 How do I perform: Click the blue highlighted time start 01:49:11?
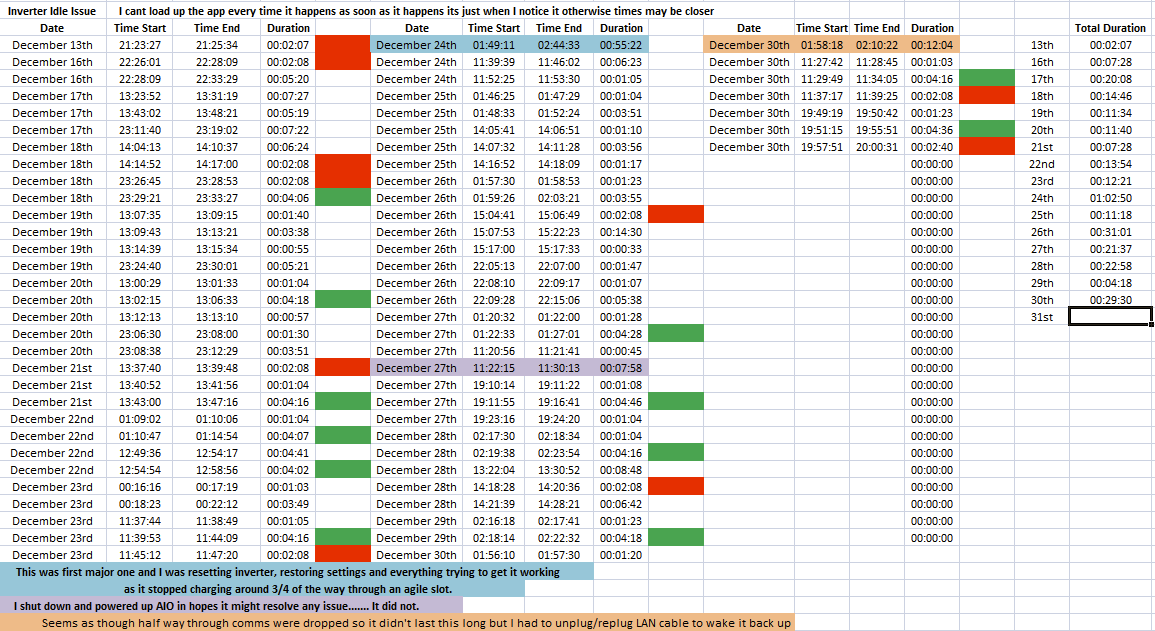[x=494, y=45]
